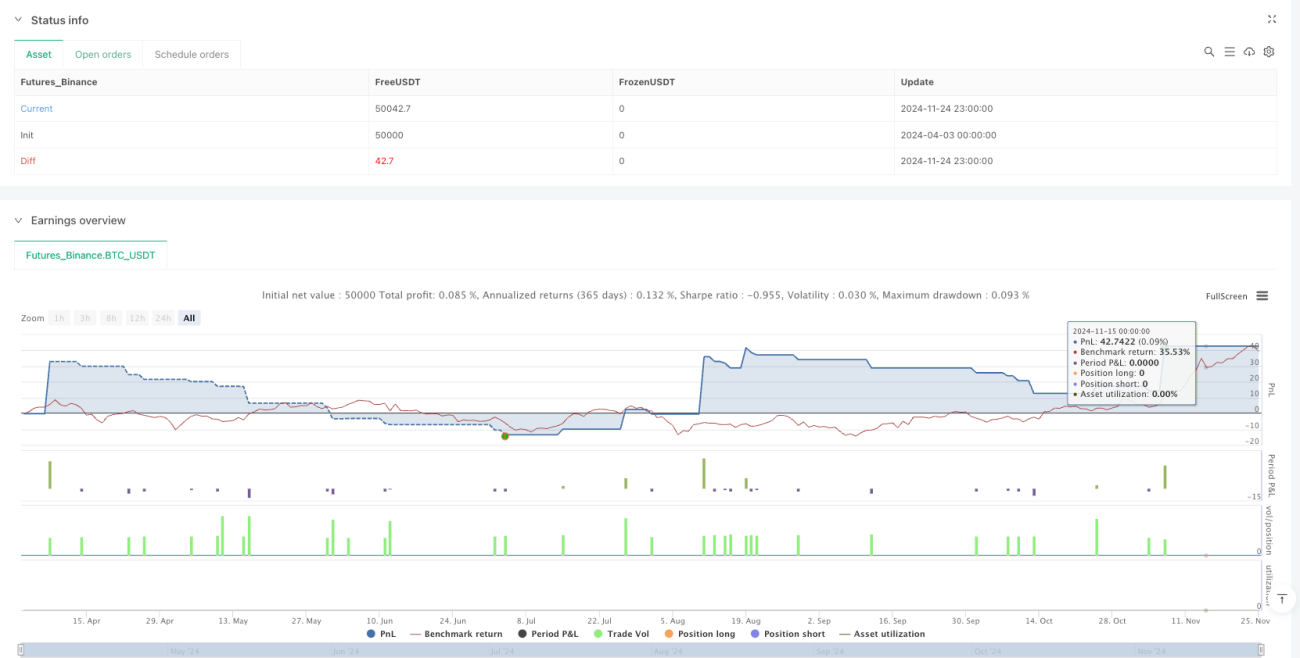Toggle Benchmark return series in the legend
Viewport: 1300px width, 658px height.
[456, 634]
